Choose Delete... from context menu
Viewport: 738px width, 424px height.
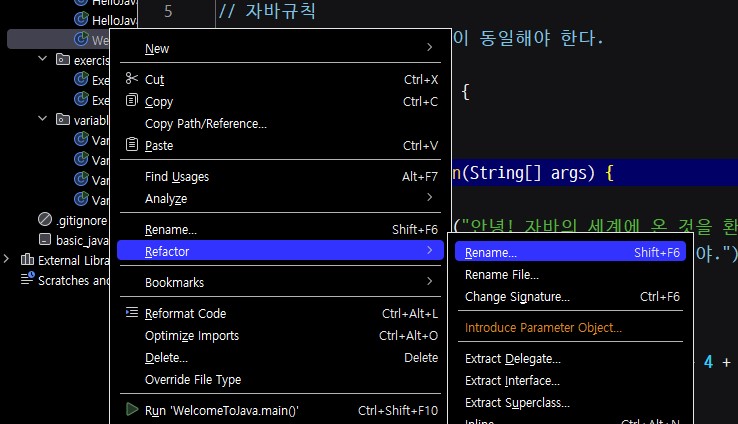[x=281, y=358]
